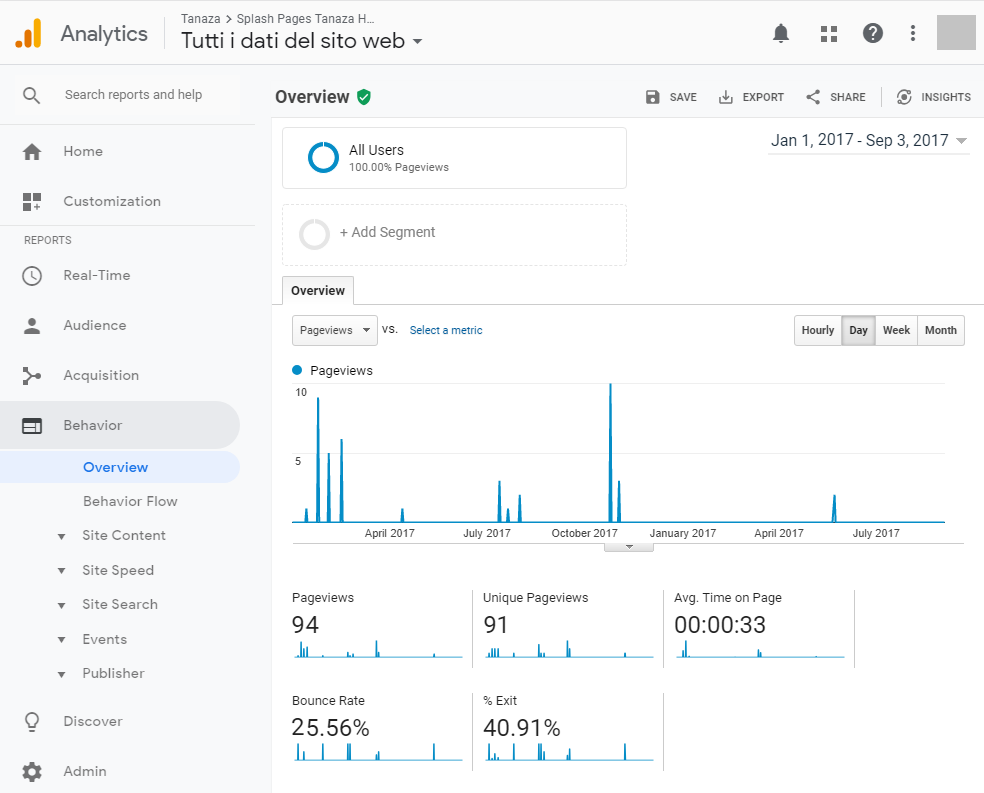This screenshot has width=984, height=793.
Task: Click the All Users segment circle icon
Action: [x=323, y=157]
